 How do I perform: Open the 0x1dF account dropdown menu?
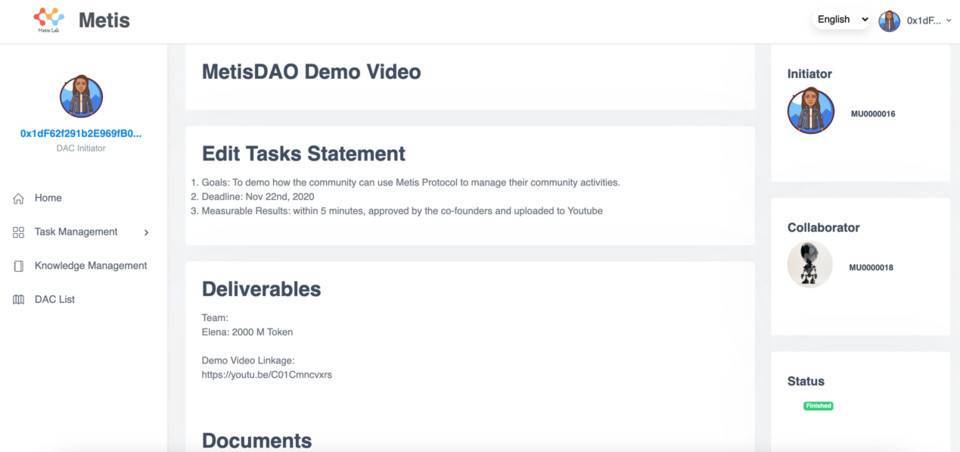(x=929, y=20)
